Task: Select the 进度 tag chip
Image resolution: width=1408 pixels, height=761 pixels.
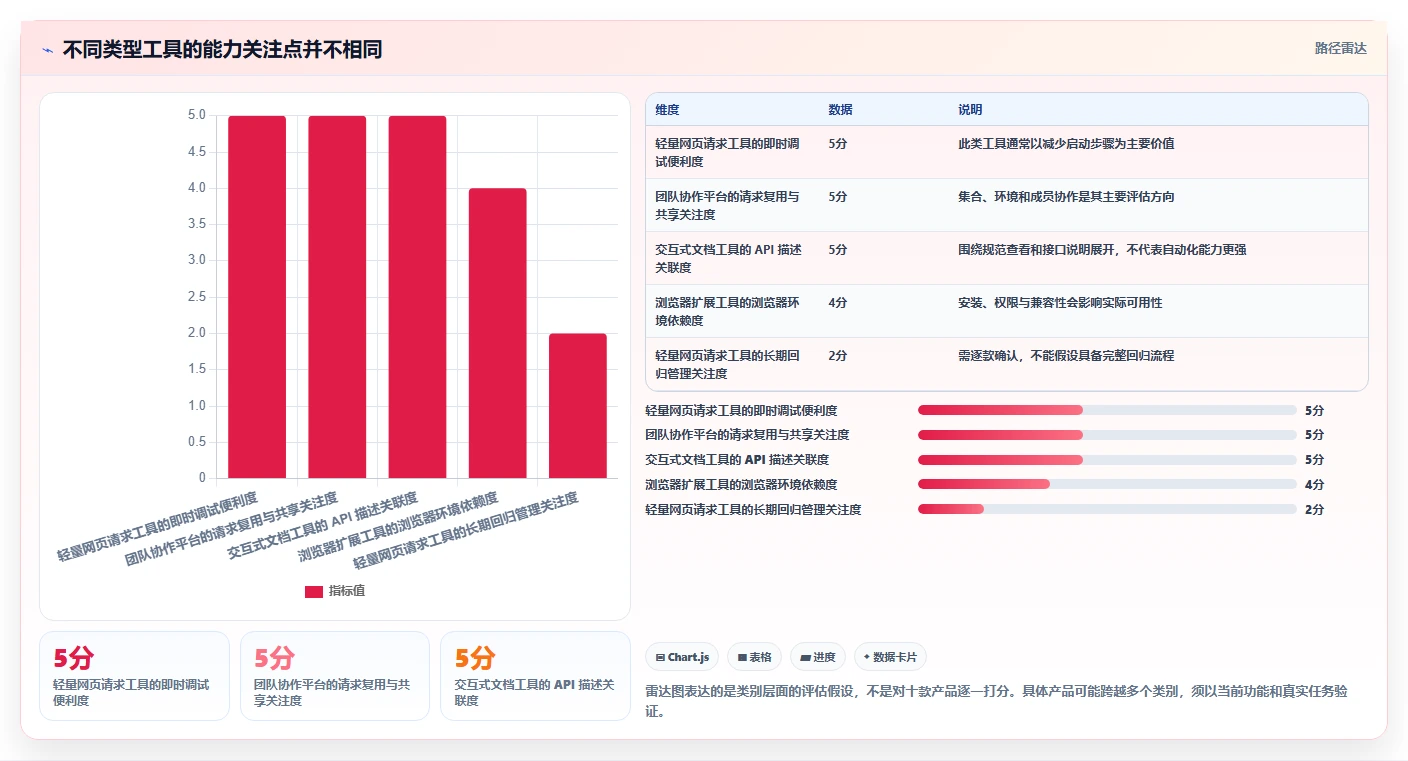Action: 817,657
